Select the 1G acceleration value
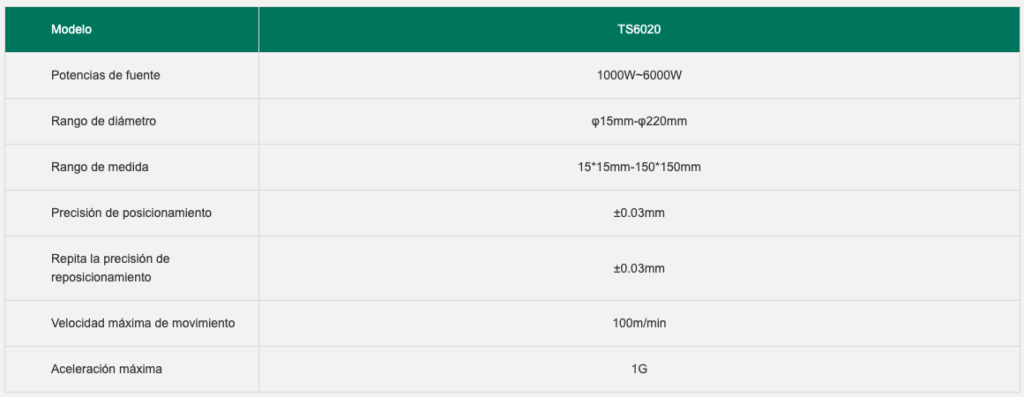The height and width of the screenshot is (397, 1024). point(639,369)
